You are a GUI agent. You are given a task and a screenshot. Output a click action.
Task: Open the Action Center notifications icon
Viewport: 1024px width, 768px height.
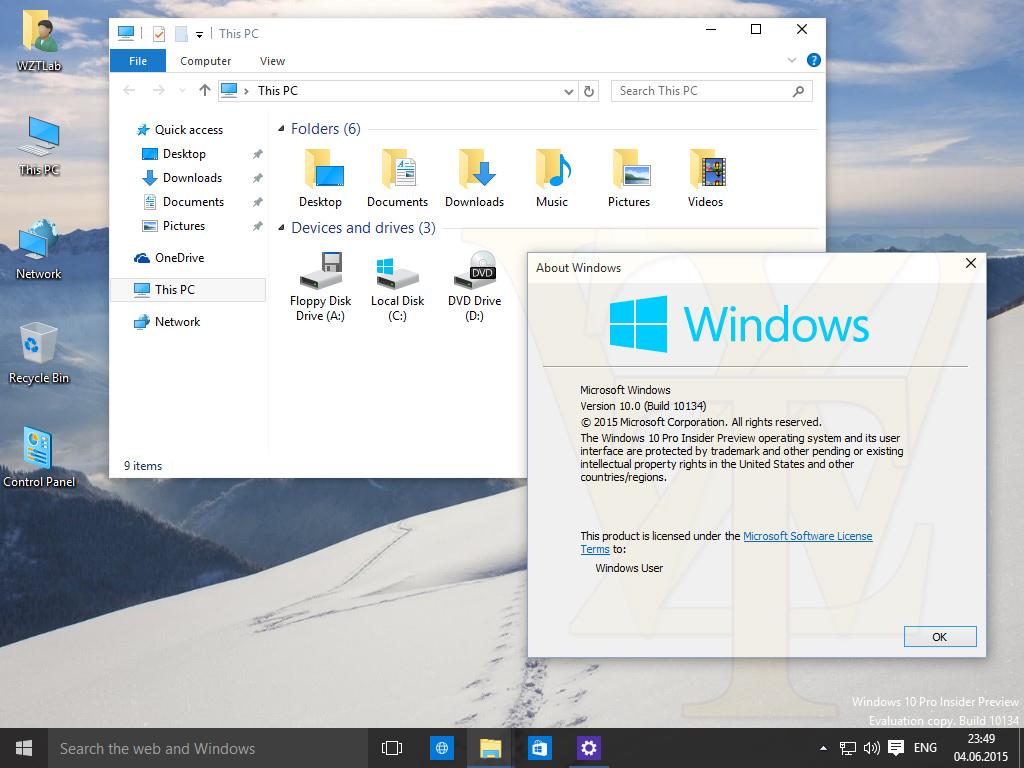[x=896, y=748]
